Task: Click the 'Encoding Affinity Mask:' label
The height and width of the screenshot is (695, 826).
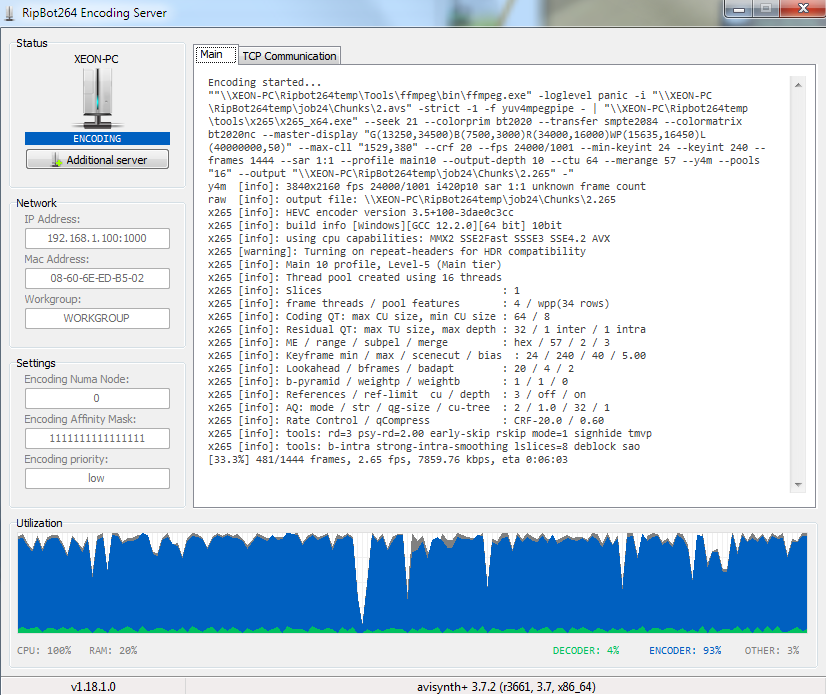Action: click(x=80, y=419)
